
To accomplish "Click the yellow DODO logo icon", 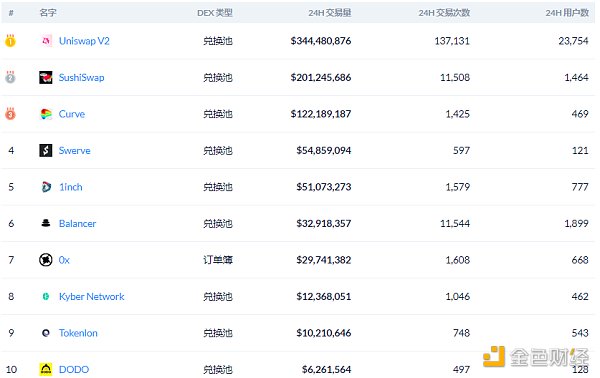I will coord(46,369).
